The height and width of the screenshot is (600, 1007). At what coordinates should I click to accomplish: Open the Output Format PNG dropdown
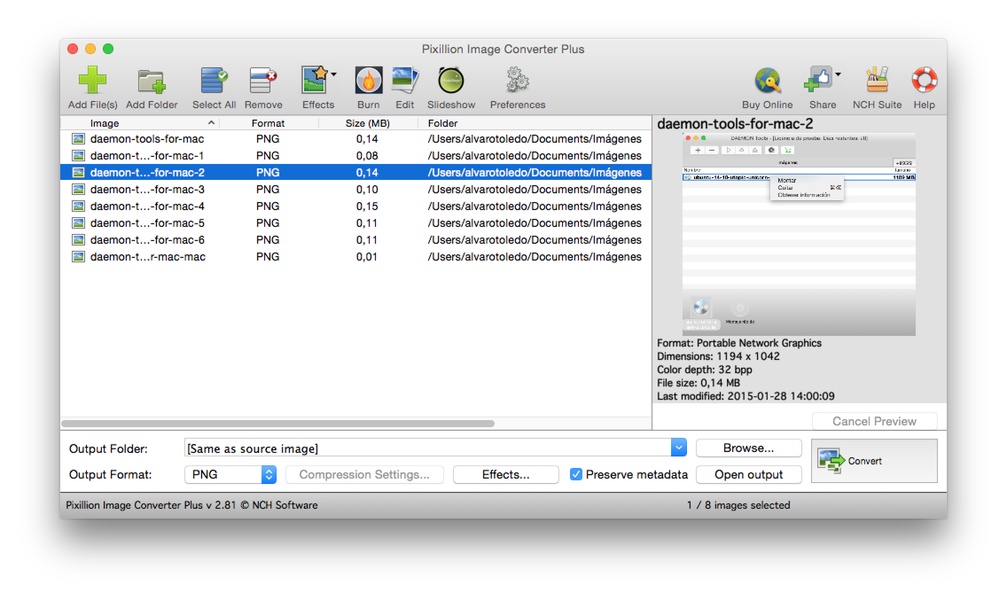click(231, 475)
